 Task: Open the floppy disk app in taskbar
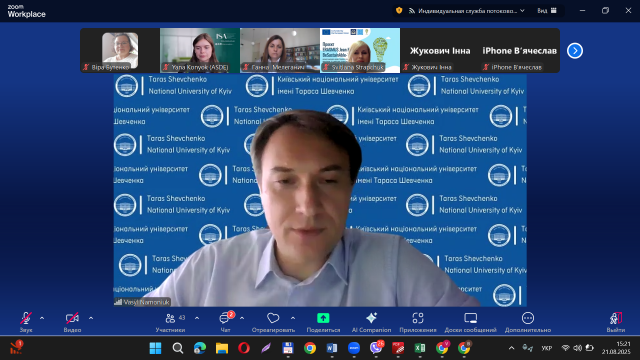(x=288, y=348)
